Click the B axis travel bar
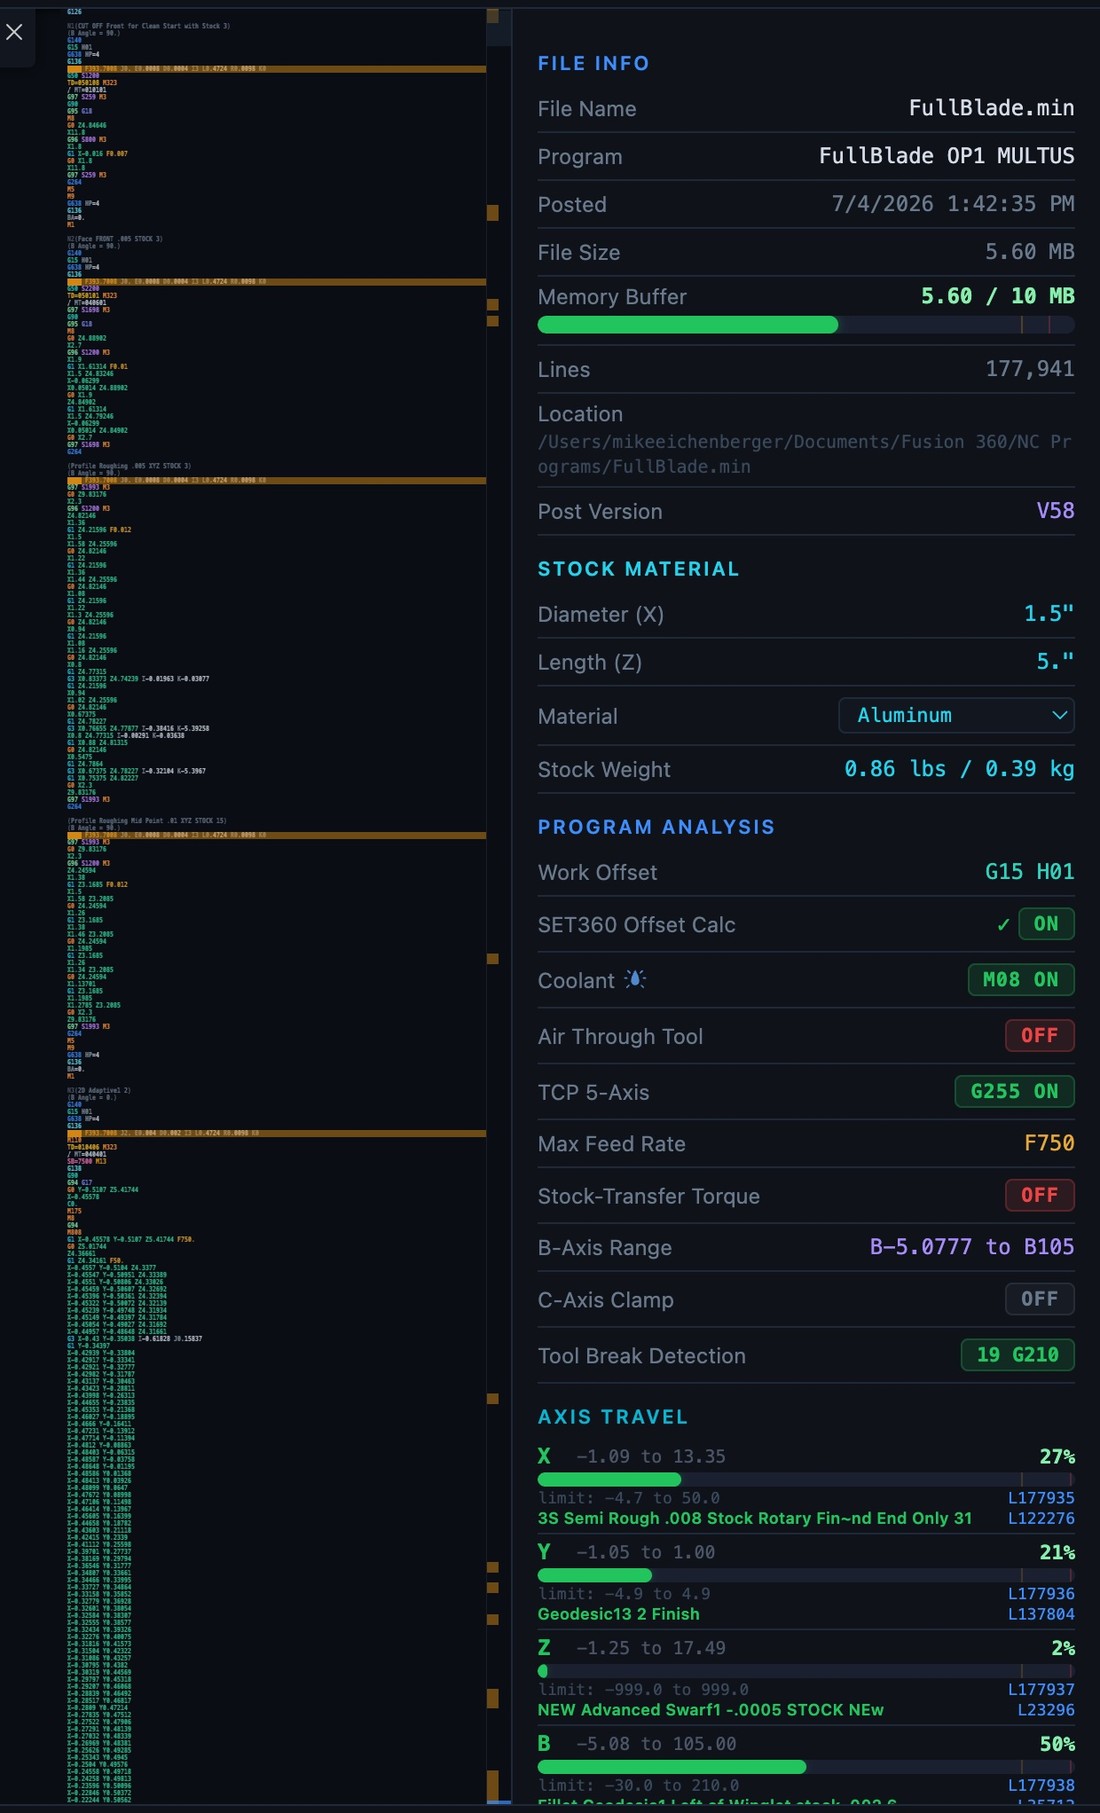 point(806,1767)
